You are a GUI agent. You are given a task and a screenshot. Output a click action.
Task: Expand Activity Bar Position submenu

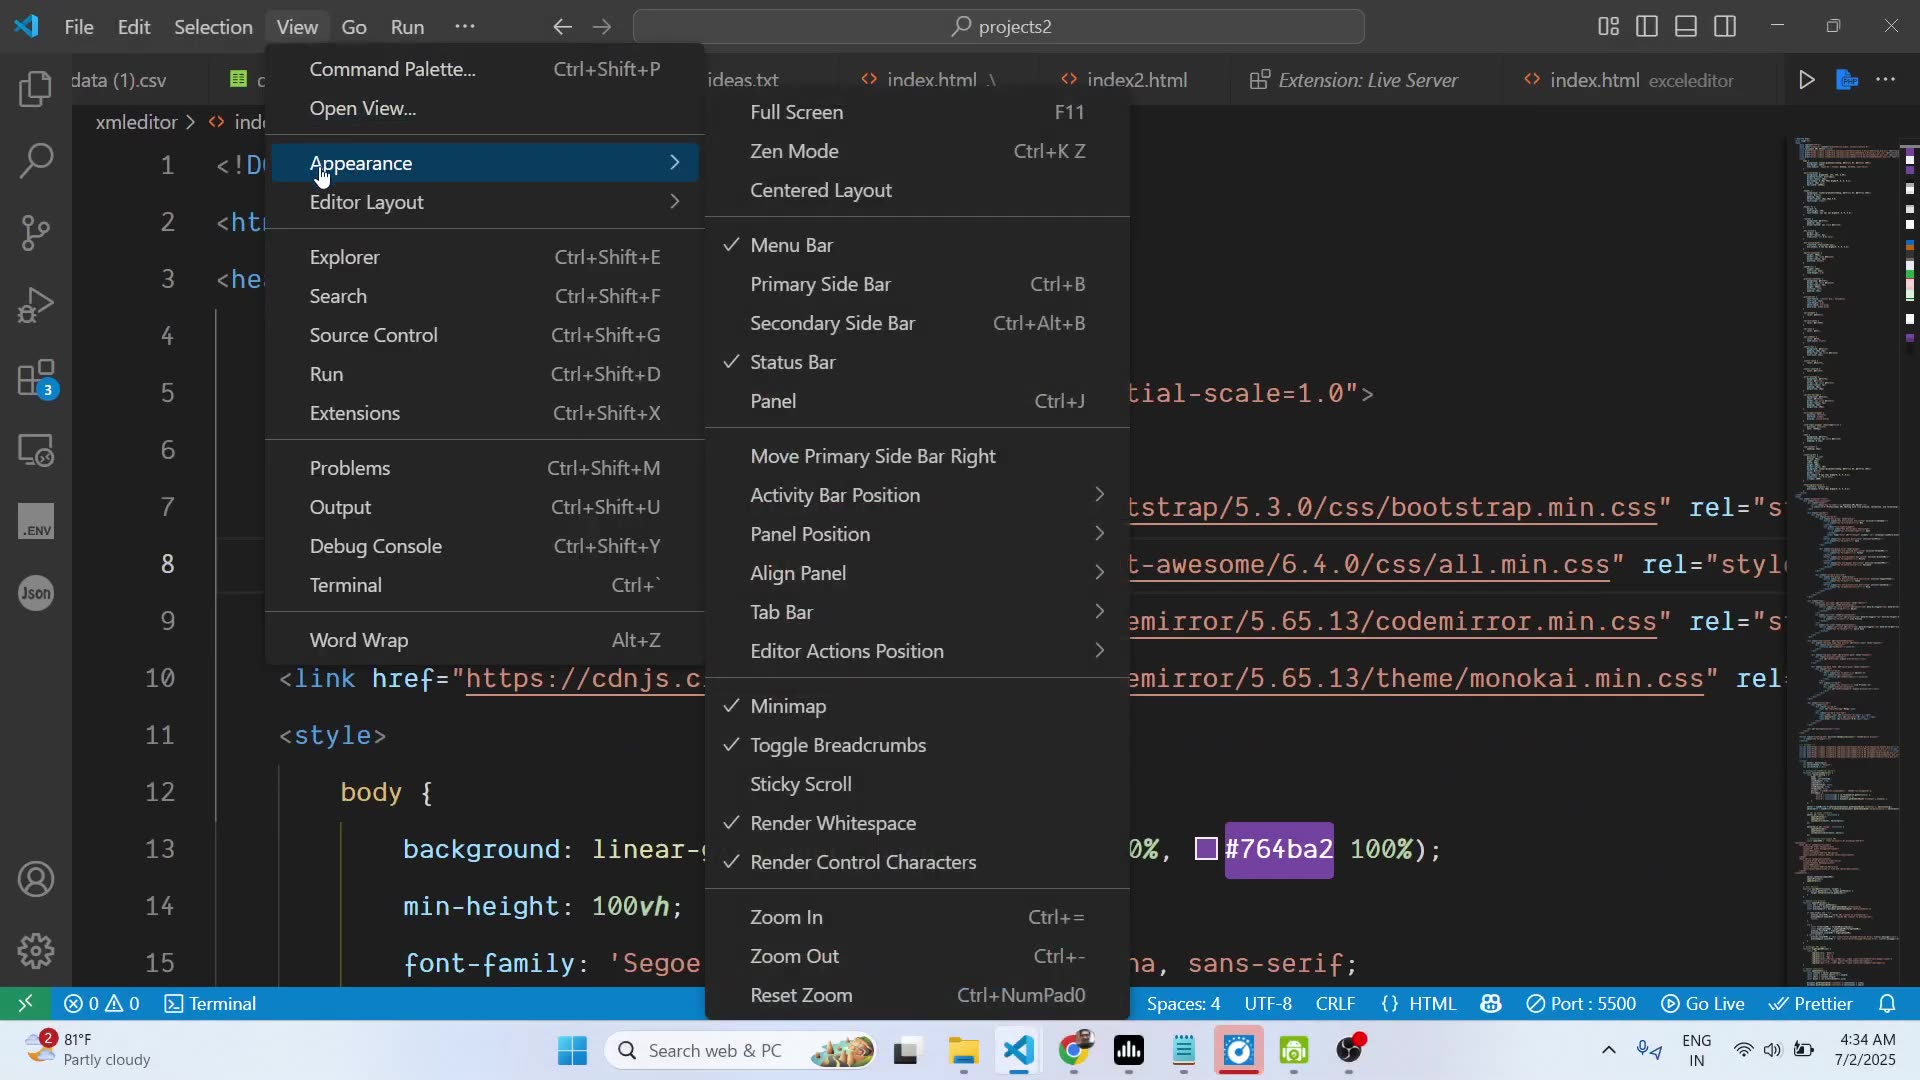(x=917, y=495)
